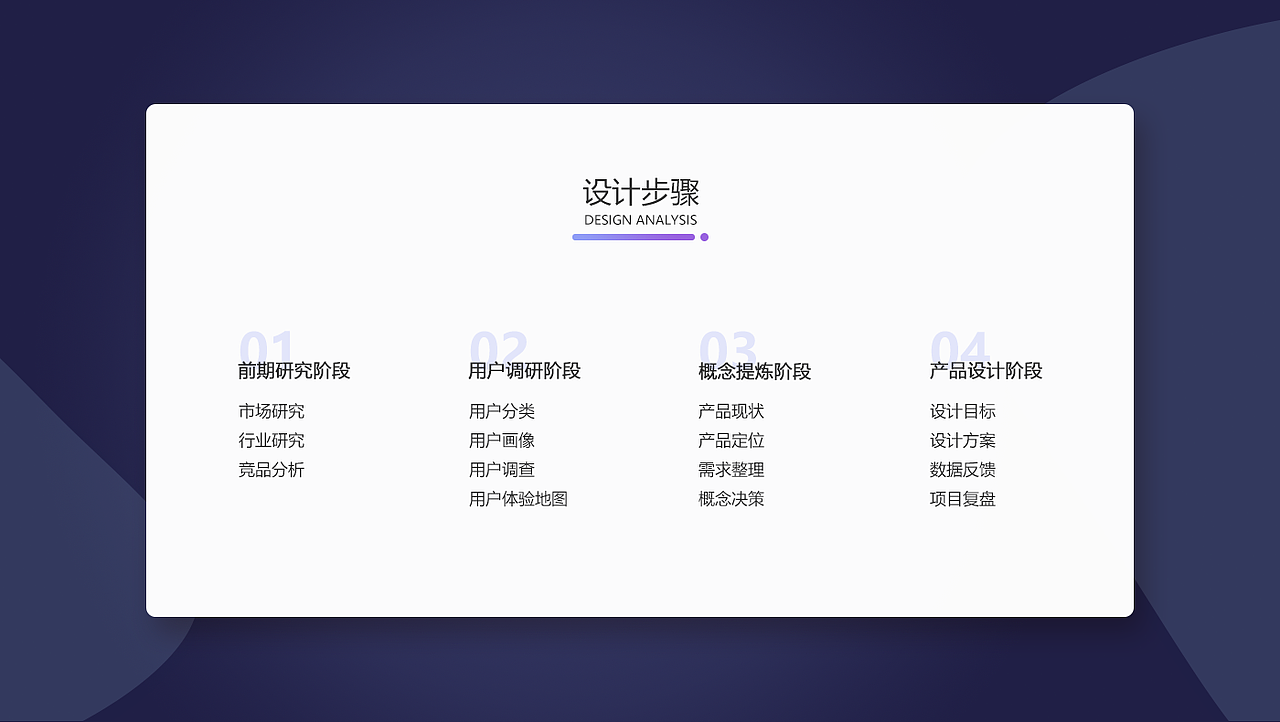Viewport: 1280px width, 722px height.
Task: Click the slide title 设计步骤
Action: [x=641, y=190]
